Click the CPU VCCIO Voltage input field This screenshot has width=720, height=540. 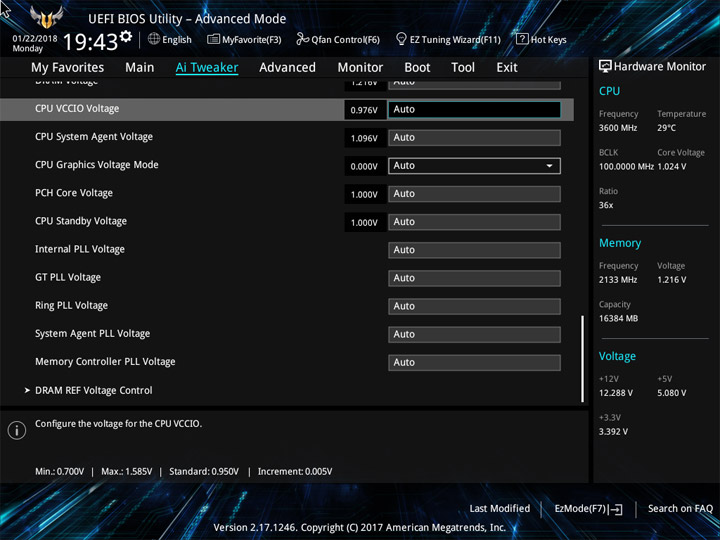pyautogui.click(x=474, y=110)
